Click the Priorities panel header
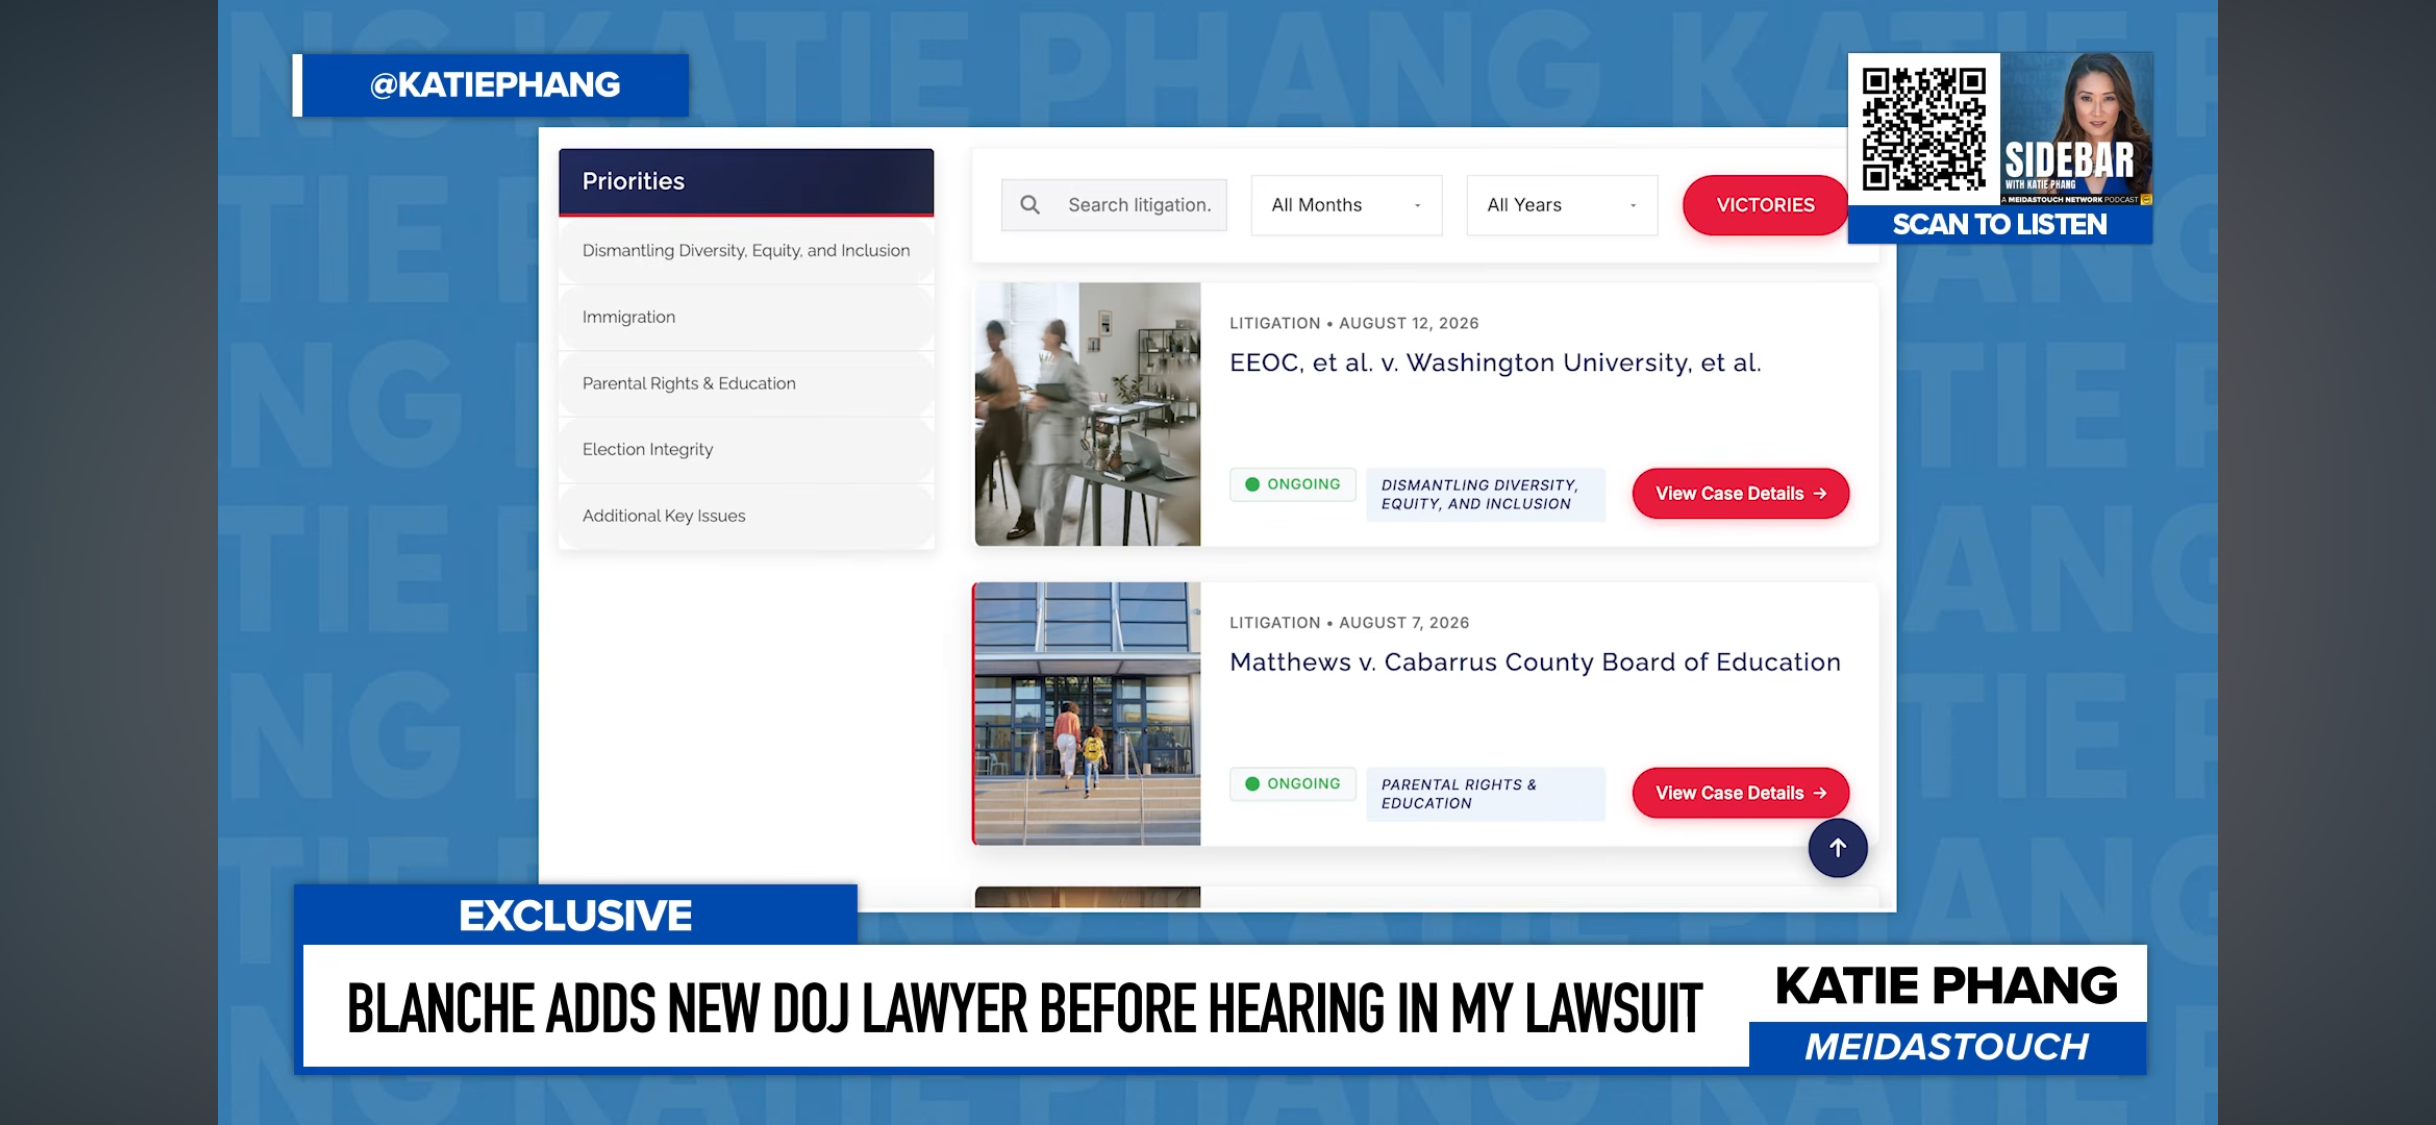 tap(746, 182)
